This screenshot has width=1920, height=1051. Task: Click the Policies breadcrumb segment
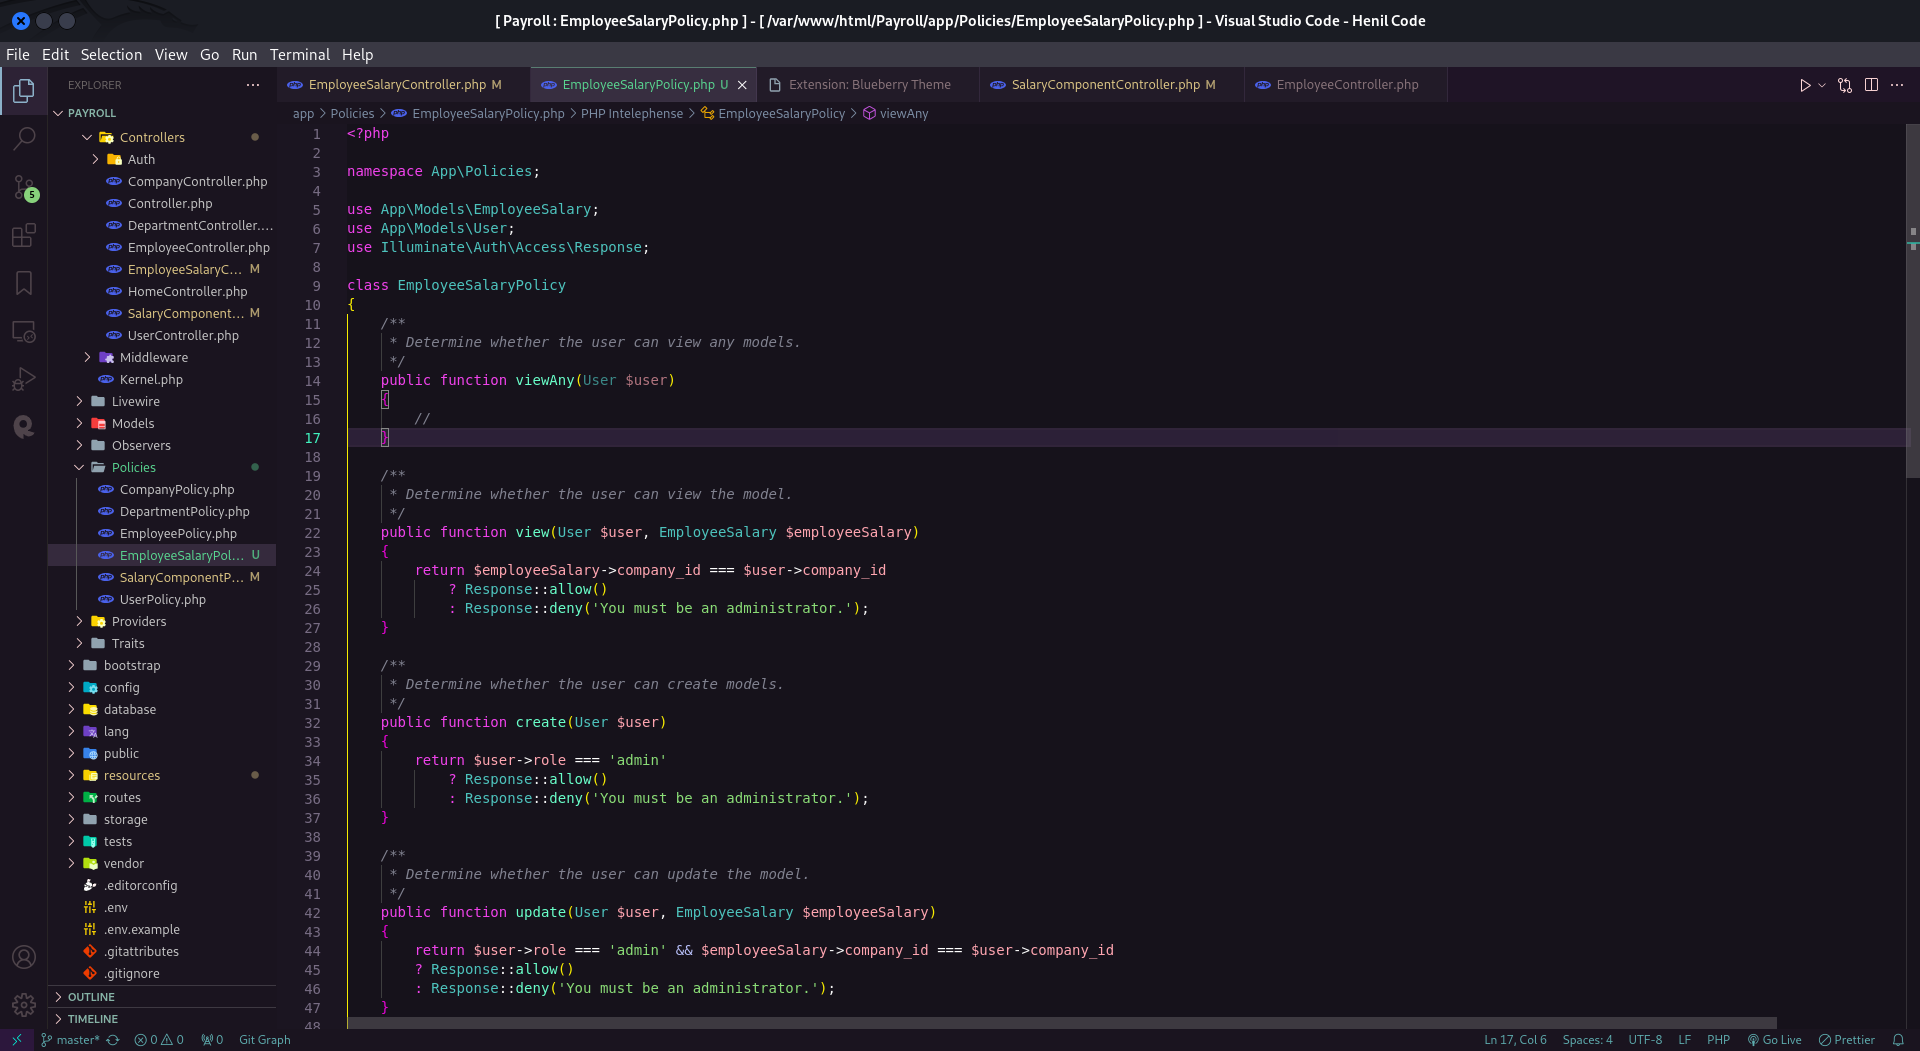[352, 114]
